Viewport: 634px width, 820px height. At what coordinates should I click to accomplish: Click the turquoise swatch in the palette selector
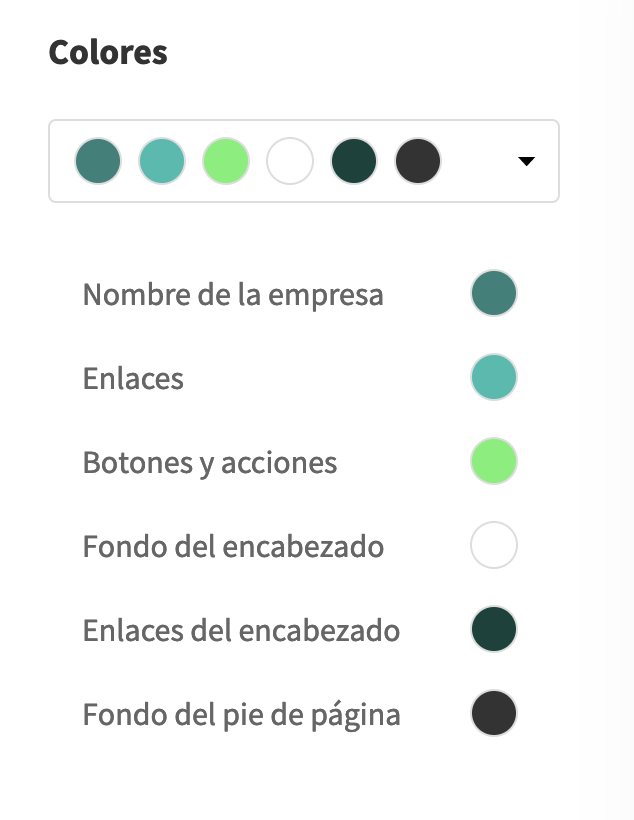pyautogui.click(x=162, y=161)
